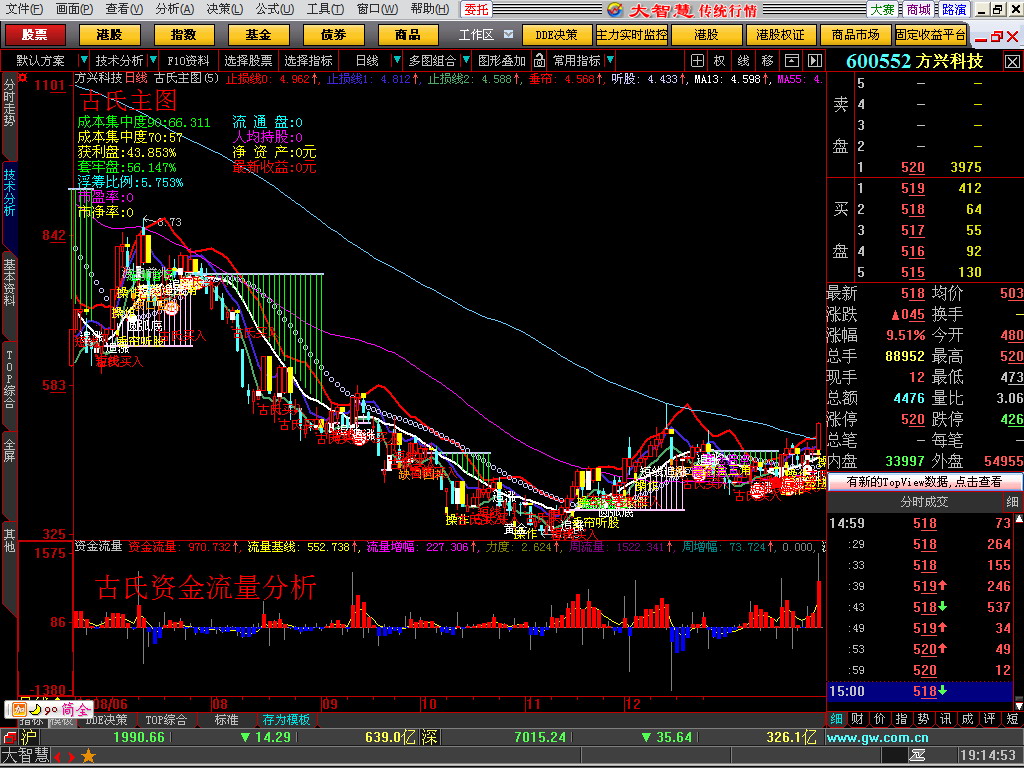Click the window-panel icon next to 移
Image resolution: width=1024 pixels, height=768 pixels.
tap(792, 61)
